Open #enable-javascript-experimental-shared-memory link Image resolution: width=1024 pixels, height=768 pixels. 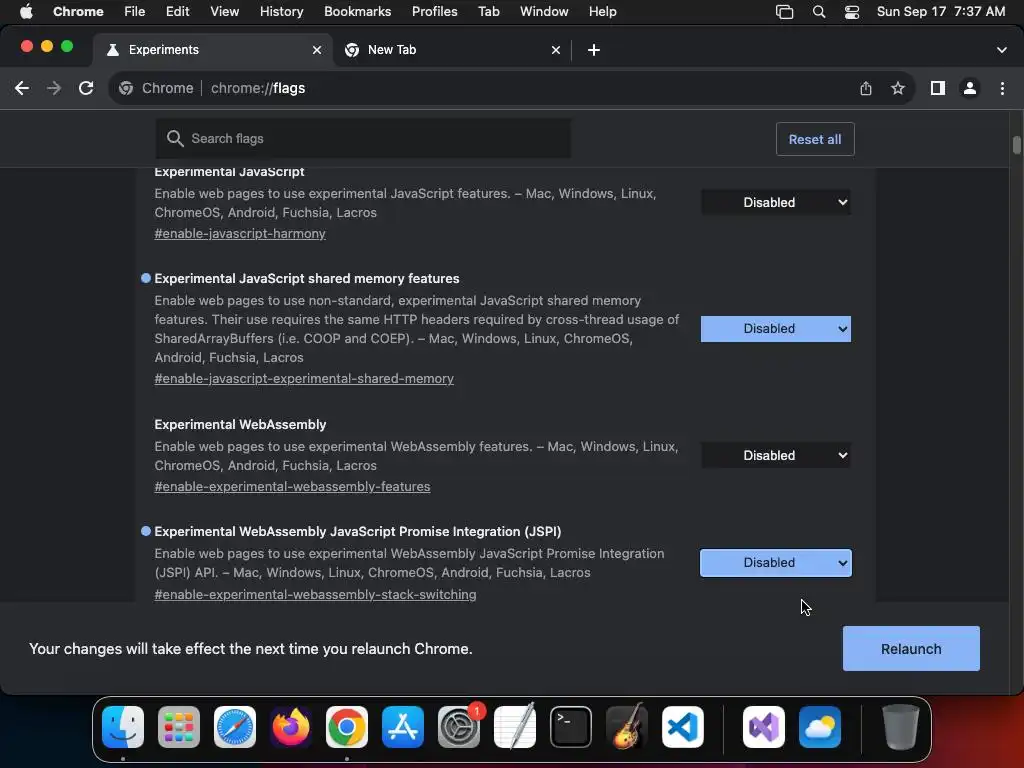click(x=304, y=378)
